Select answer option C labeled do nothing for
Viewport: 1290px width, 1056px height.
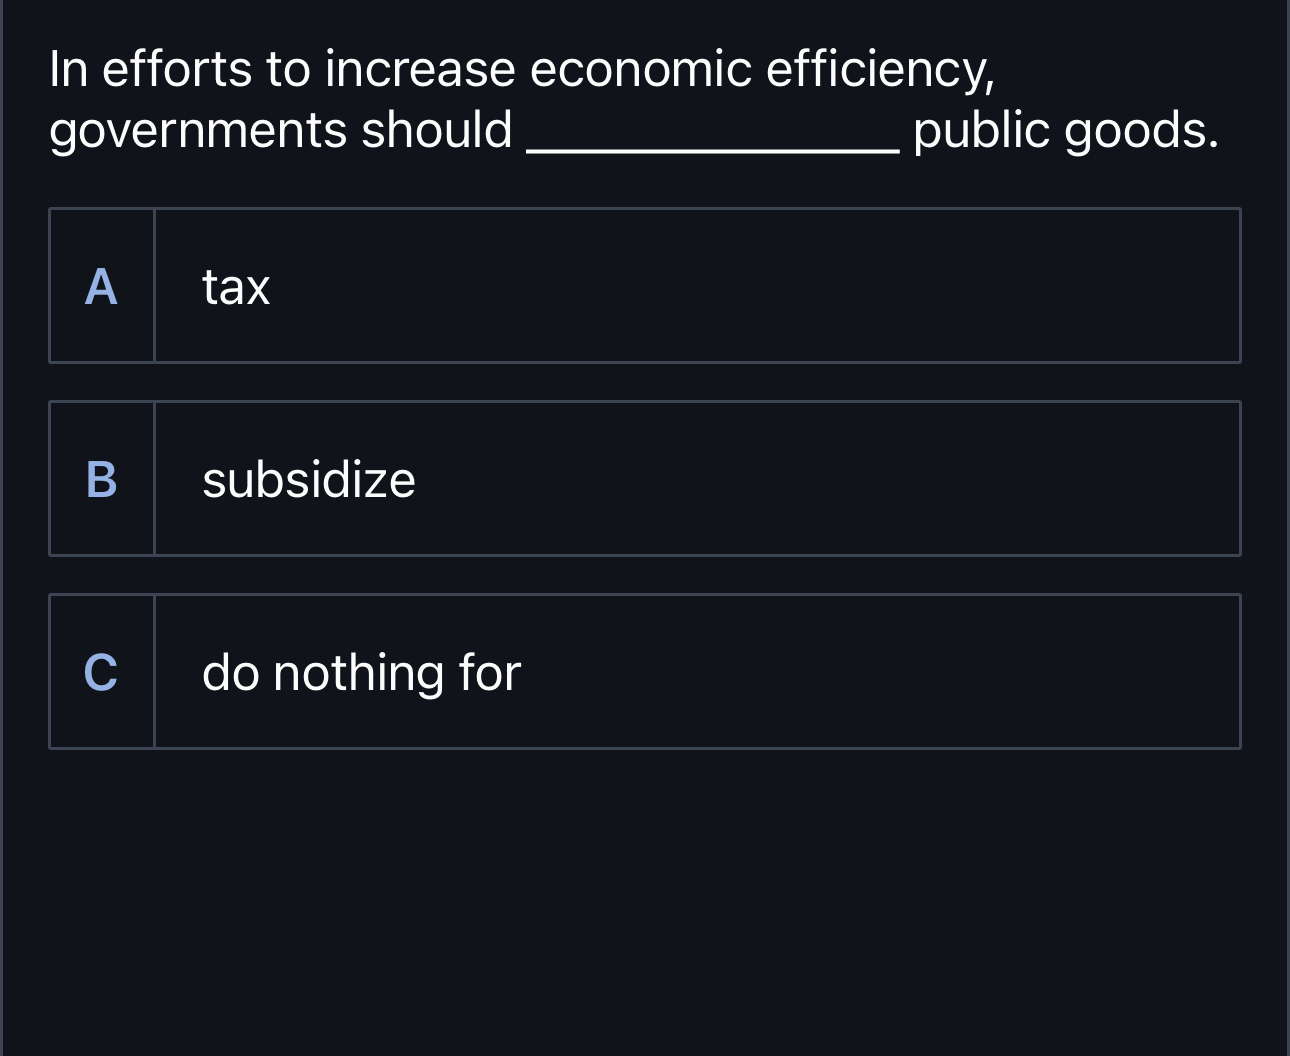coord(645,671)
